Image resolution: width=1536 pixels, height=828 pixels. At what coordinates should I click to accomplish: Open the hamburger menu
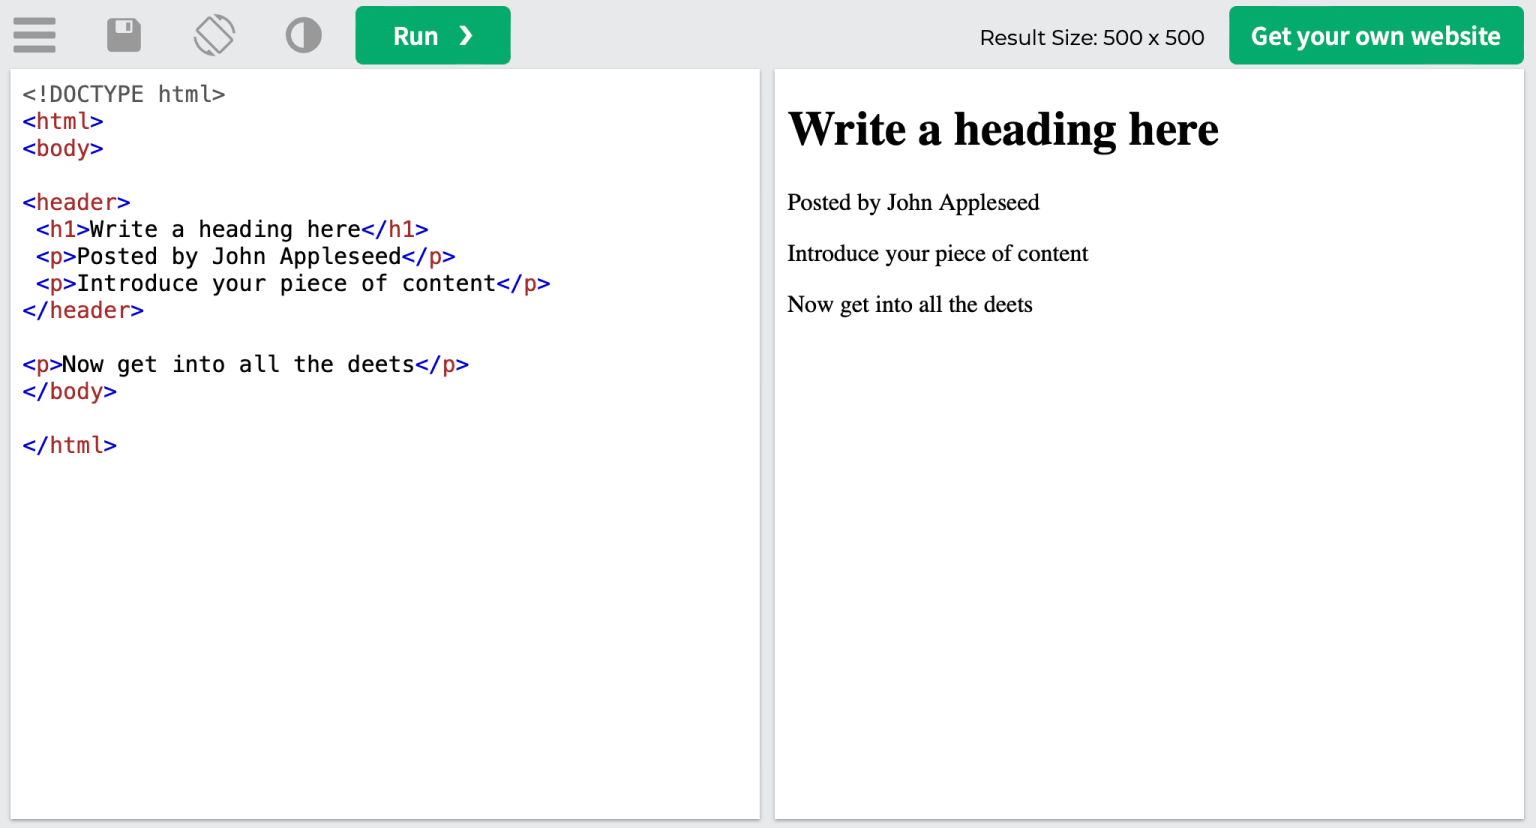[34, 35]
